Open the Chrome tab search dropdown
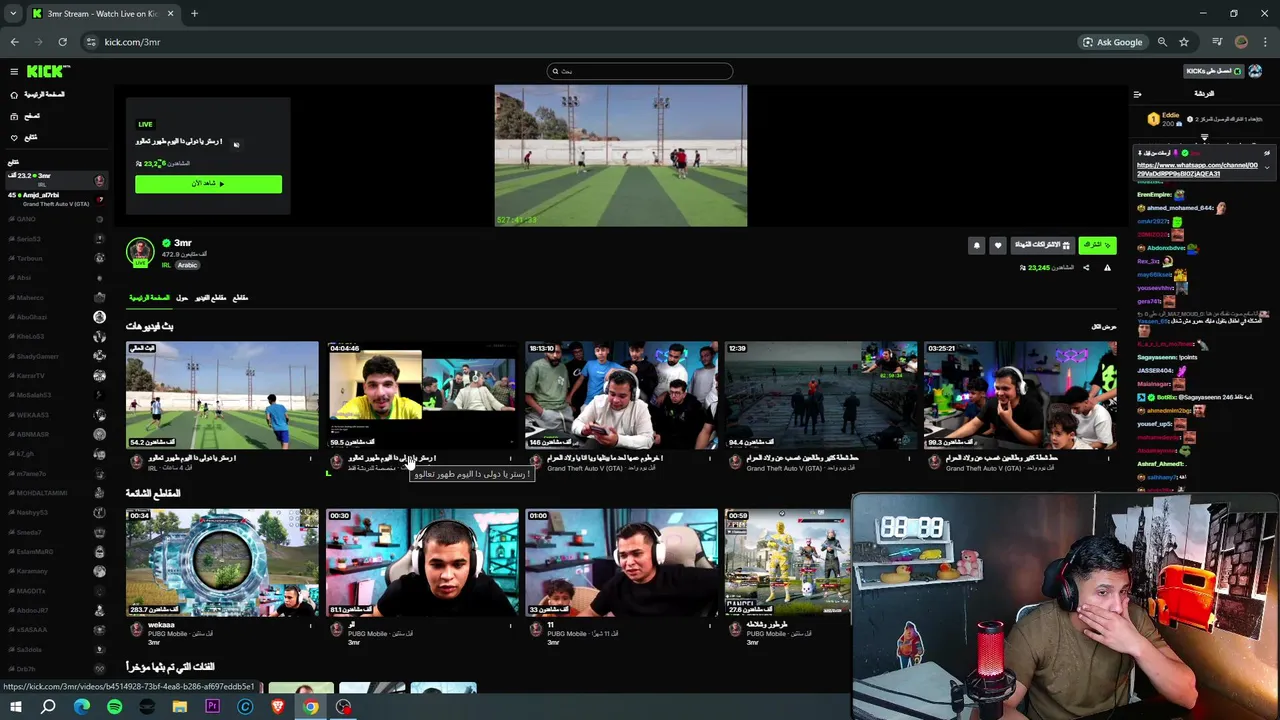This screenshot has height=720, width=1280. 13,14
